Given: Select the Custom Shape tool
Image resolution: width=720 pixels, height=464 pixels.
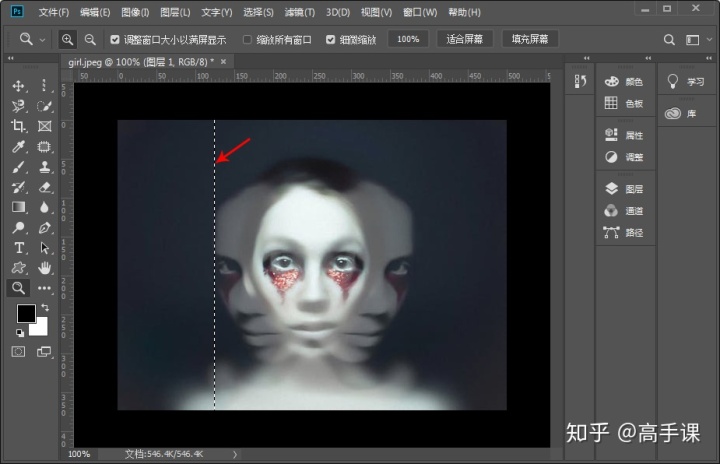Looking at the screenshot, I should [x=18, y=268].
